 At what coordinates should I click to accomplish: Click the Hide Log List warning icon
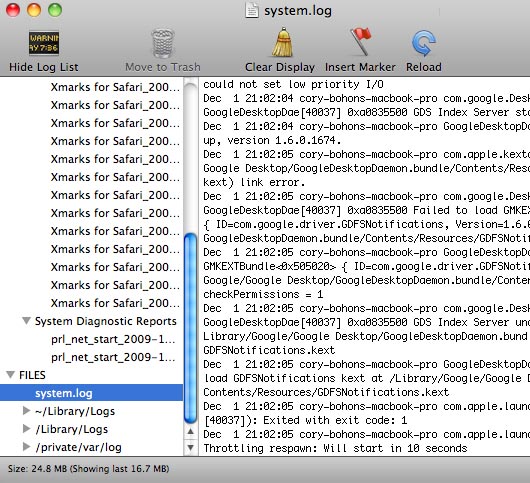[x=44, y=43]
